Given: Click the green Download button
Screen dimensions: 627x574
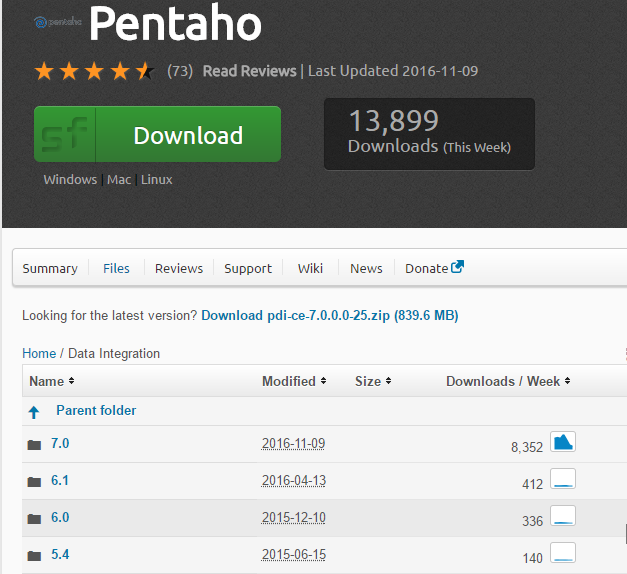Looking at the screenshot, I should tap(158, 134).
